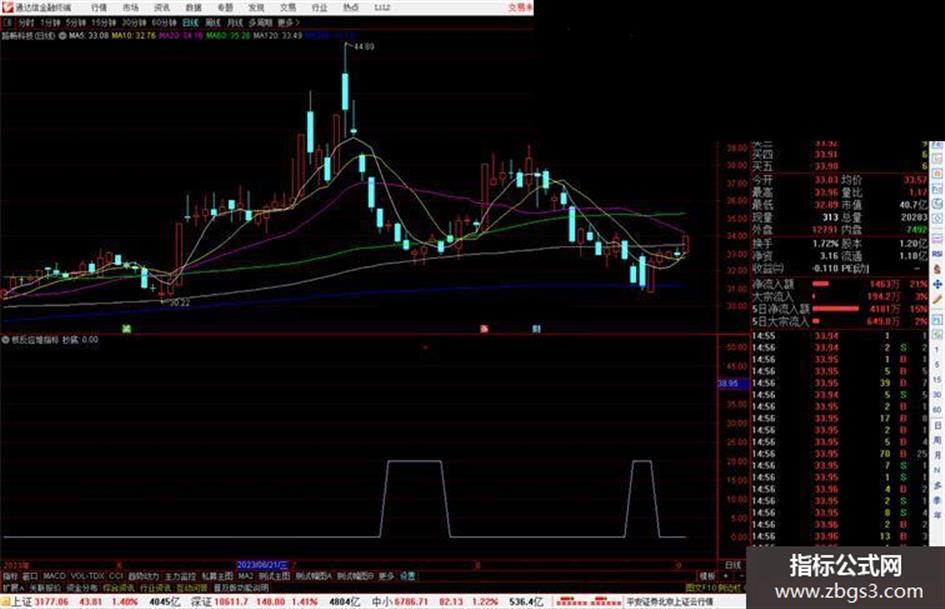This screenshot has width=945, height=609.
Task: Select the CCI indicator tab
Action: tap(116, 576)
